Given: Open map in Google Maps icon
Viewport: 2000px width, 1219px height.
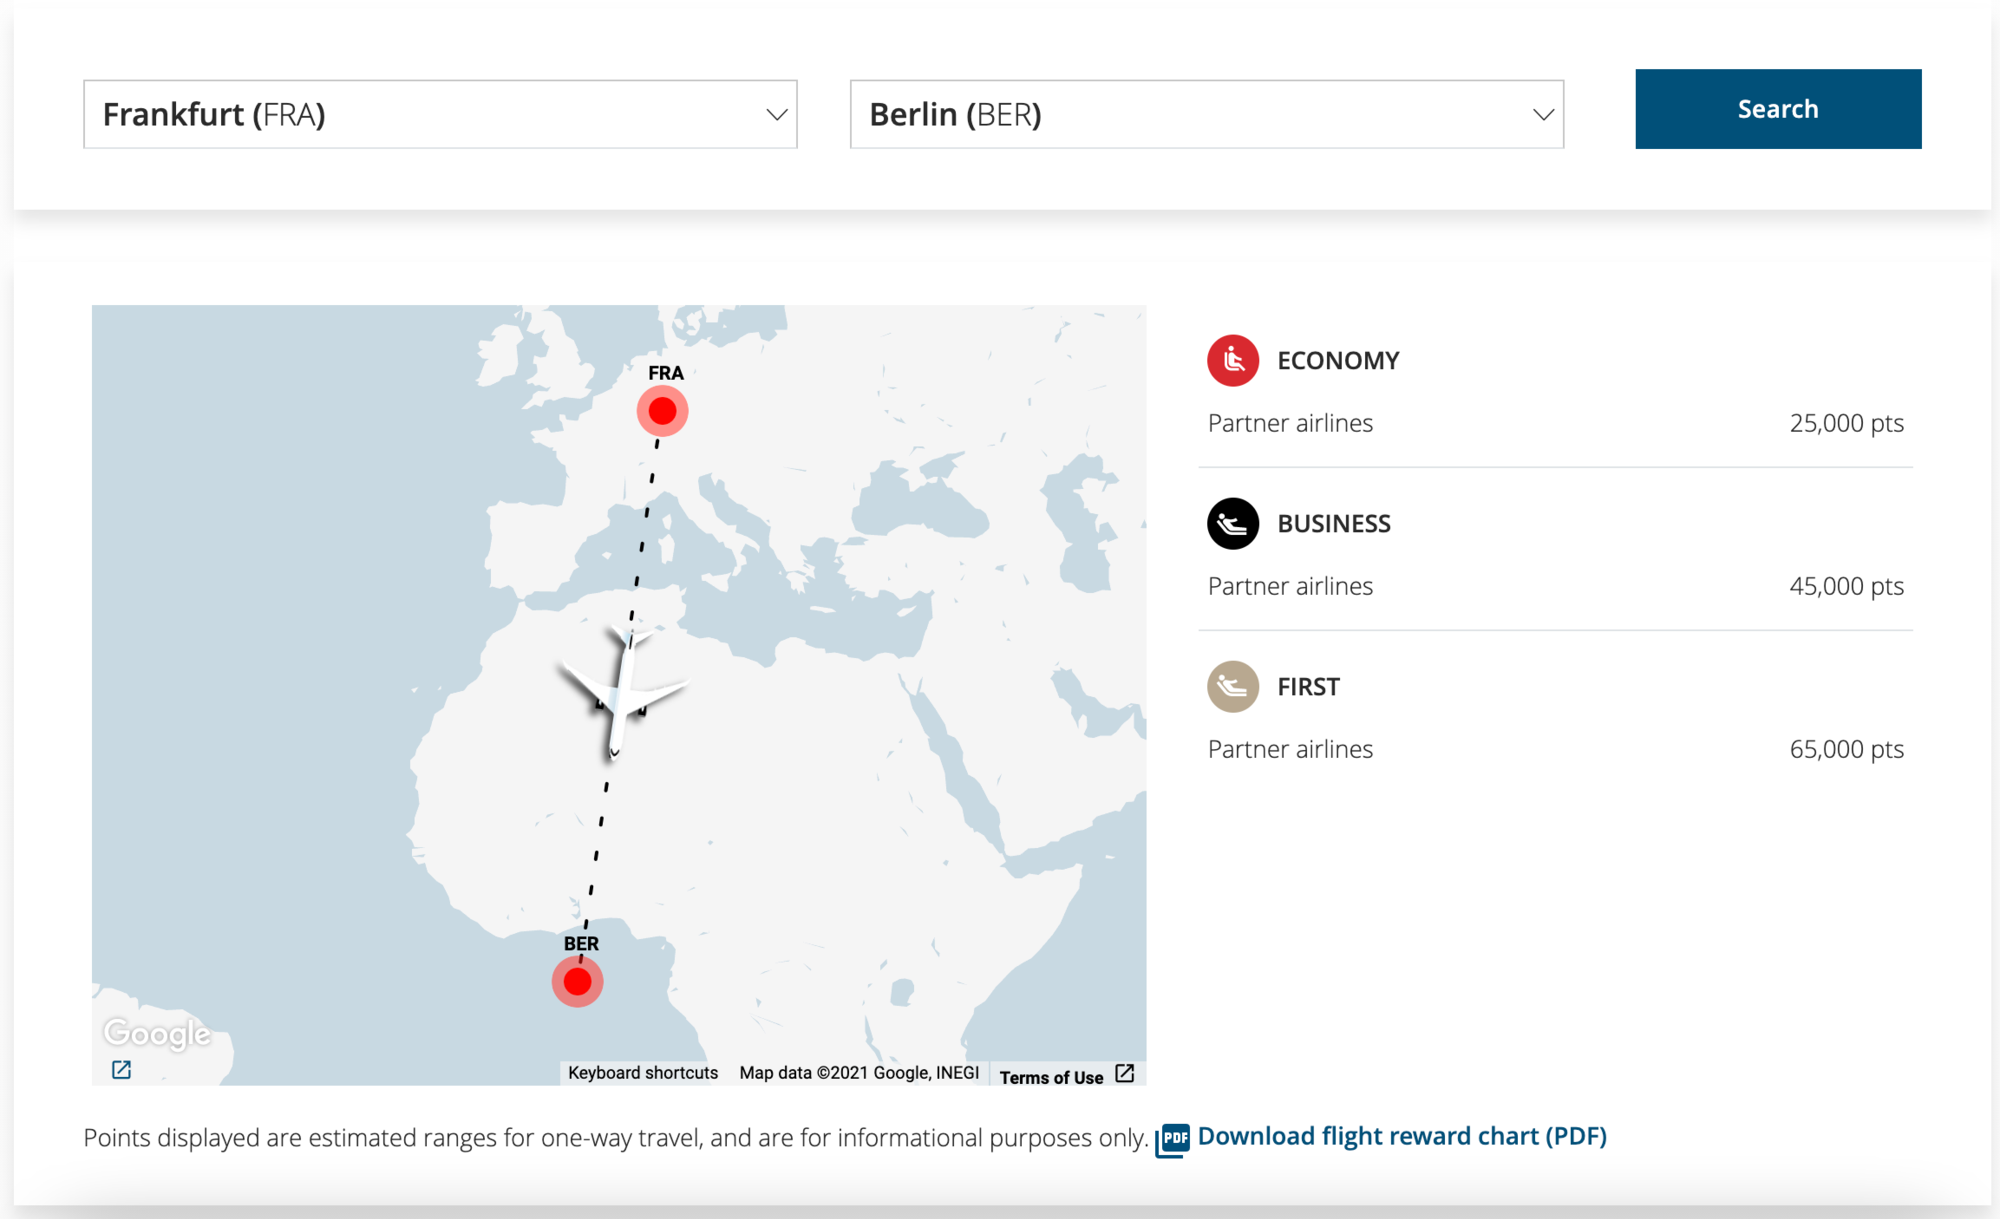Looking at the screenshot, I should [x=121, y=1070].
